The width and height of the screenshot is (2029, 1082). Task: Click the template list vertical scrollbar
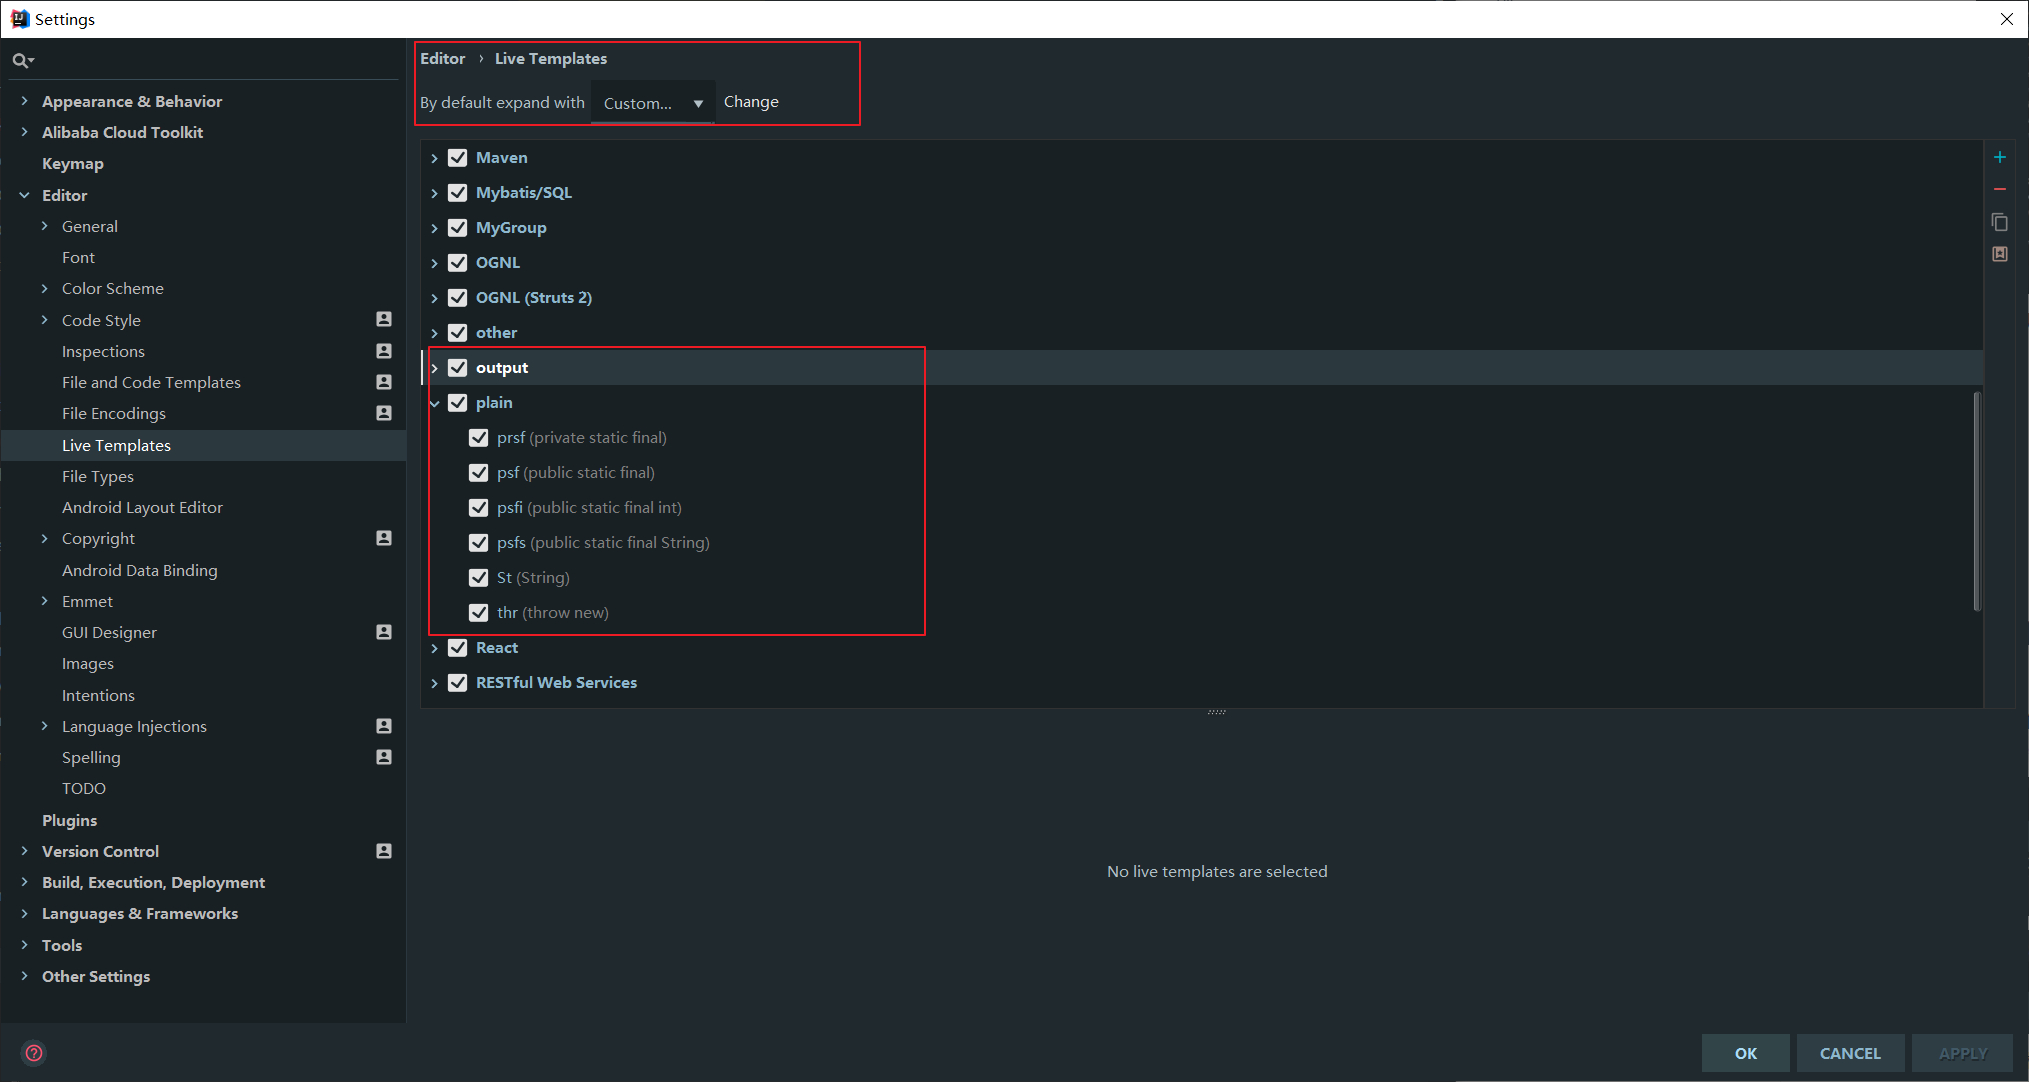[1977, 500]
